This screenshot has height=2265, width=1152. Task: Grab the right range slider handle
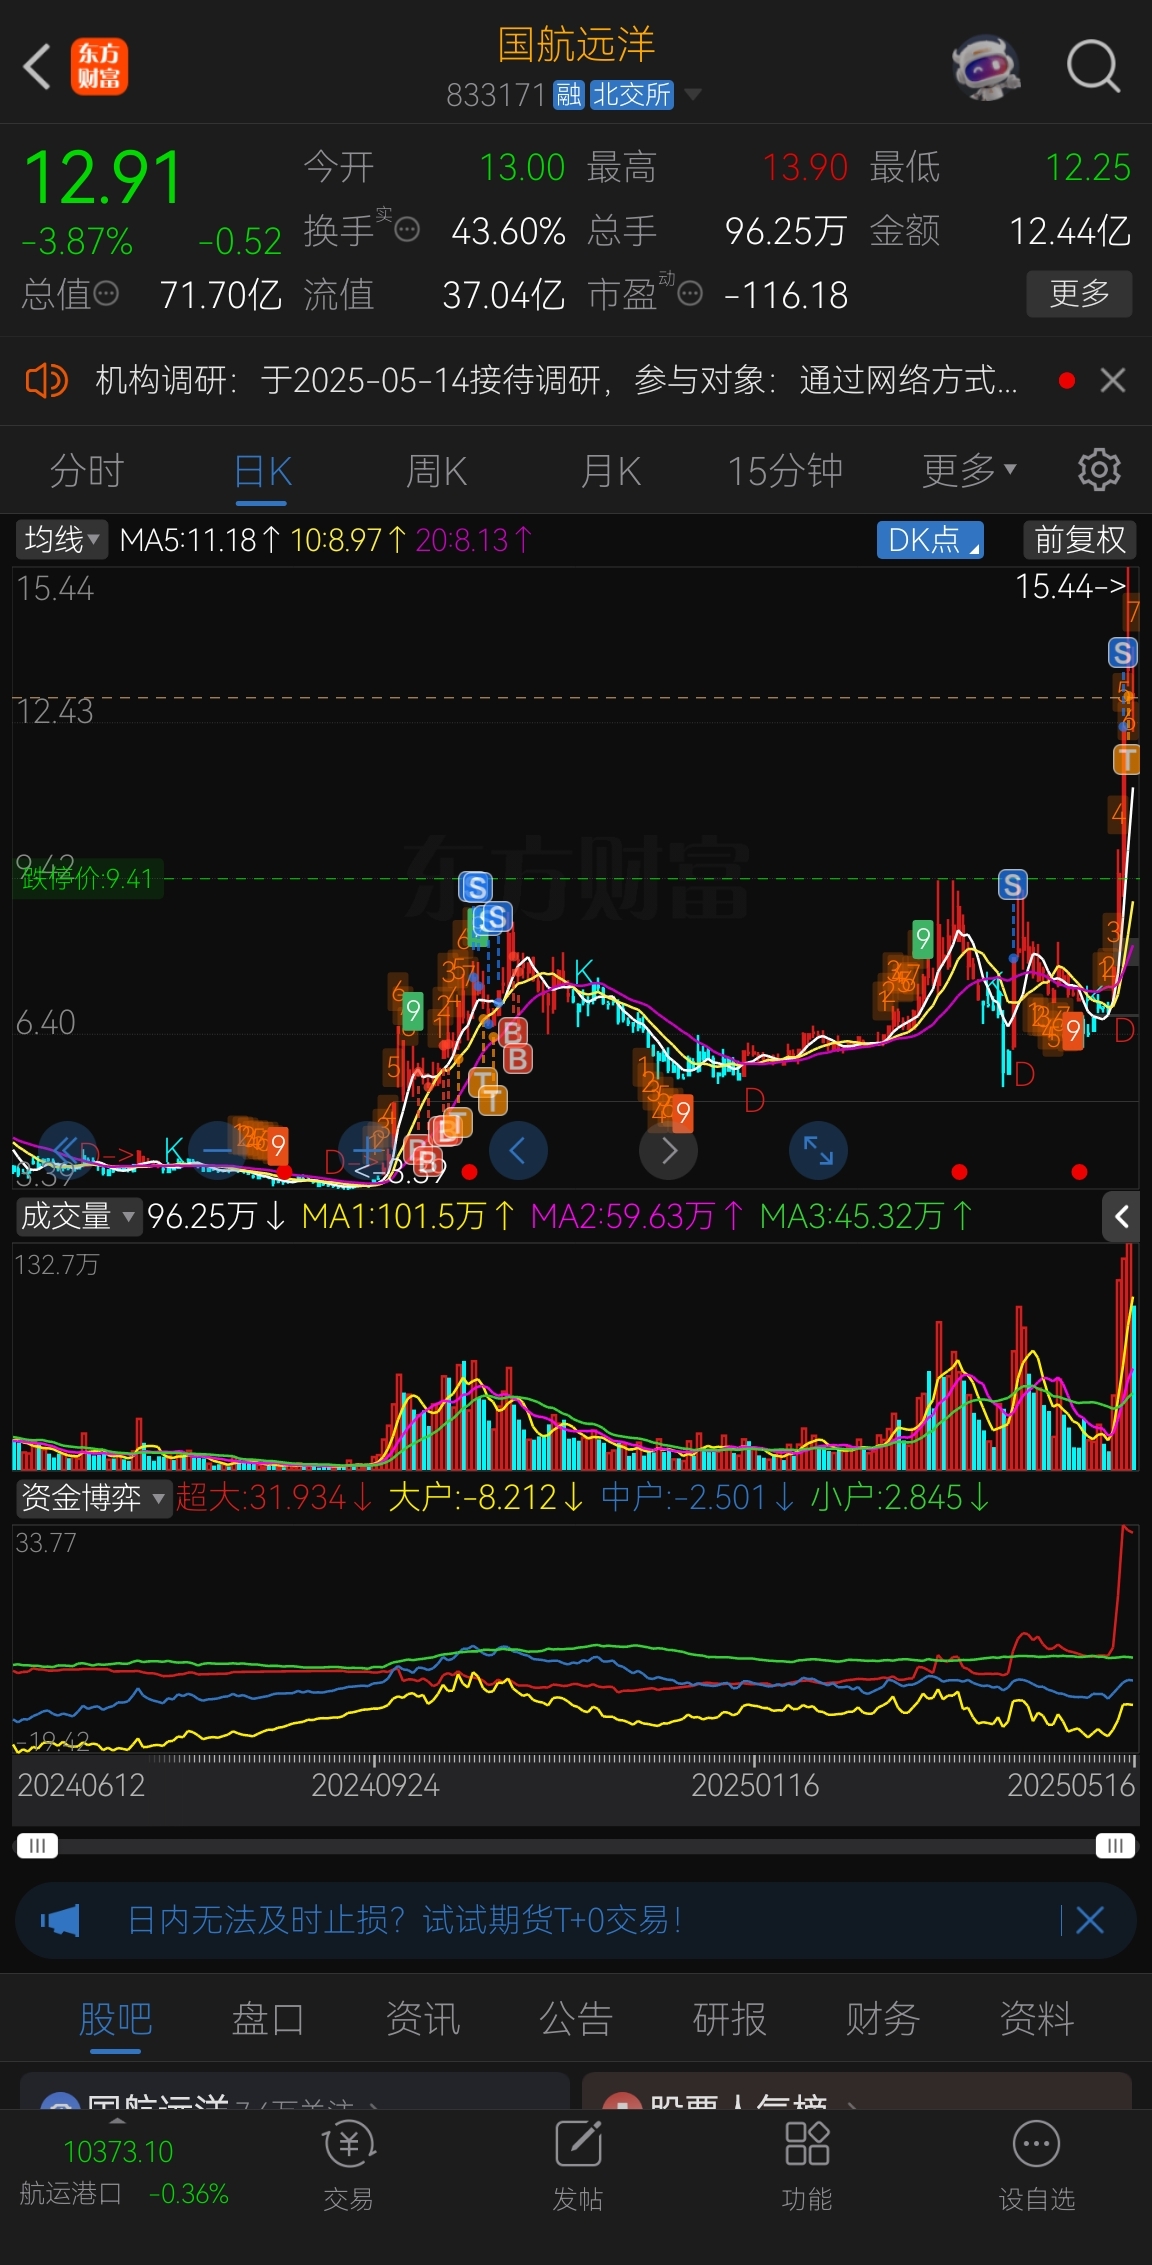1115,1846
